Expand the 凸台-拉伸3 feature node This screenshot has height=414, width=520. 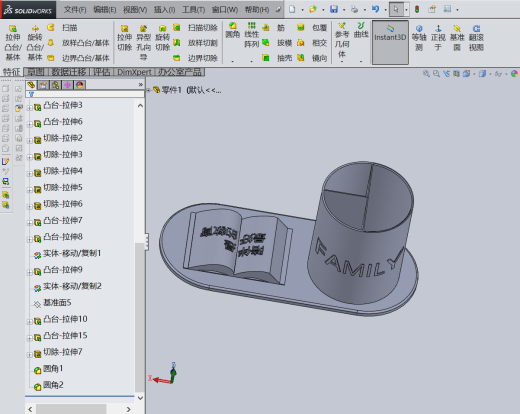30,108
